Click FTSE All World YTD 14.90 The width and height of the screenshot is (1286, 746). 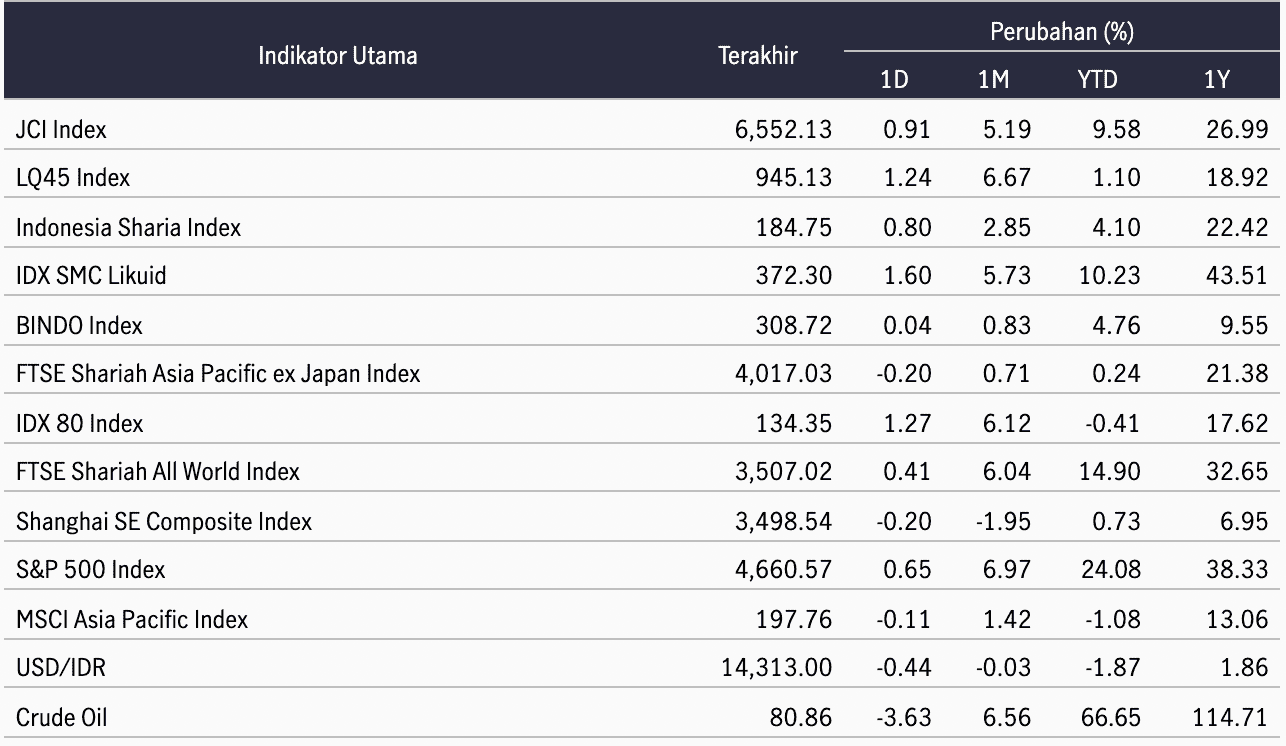coord(1112,471)
